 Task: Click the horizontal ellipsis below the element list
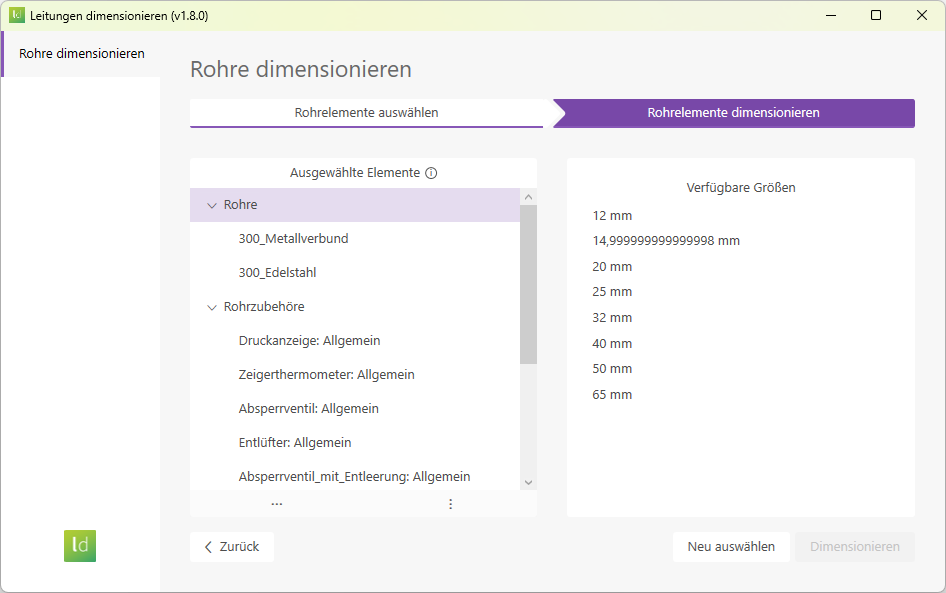tap(276, 504)
